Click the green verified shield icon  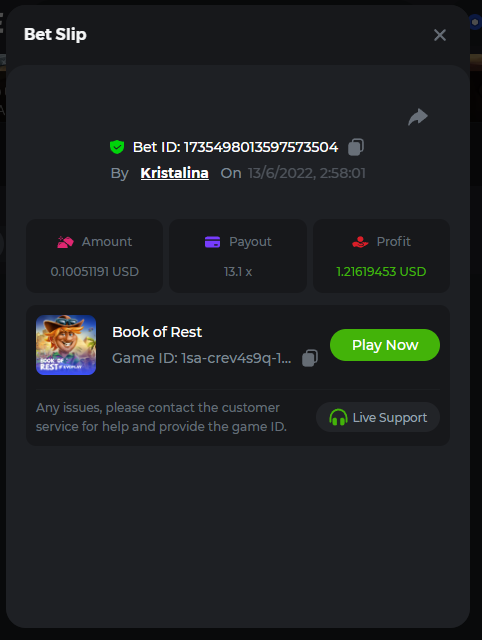tap(117, 147)
